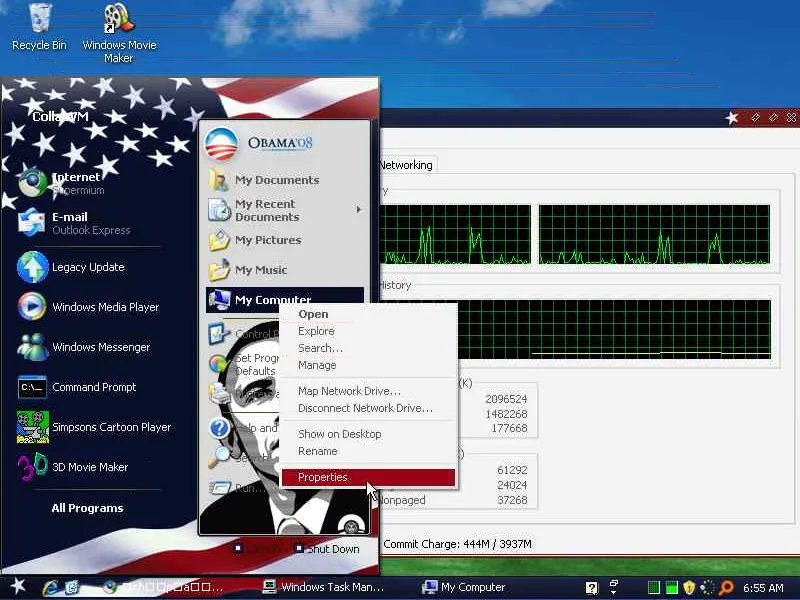Click the right CPU usage history graph
The height and width of the screenshot is (600, 800).
(654, 235)
